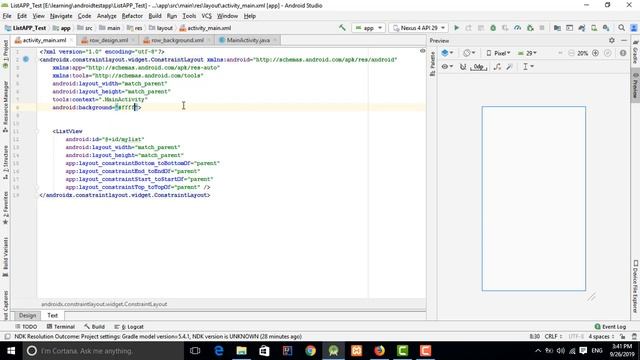
Task: Click Clear All Constraints icon
Action: point(497,67)
